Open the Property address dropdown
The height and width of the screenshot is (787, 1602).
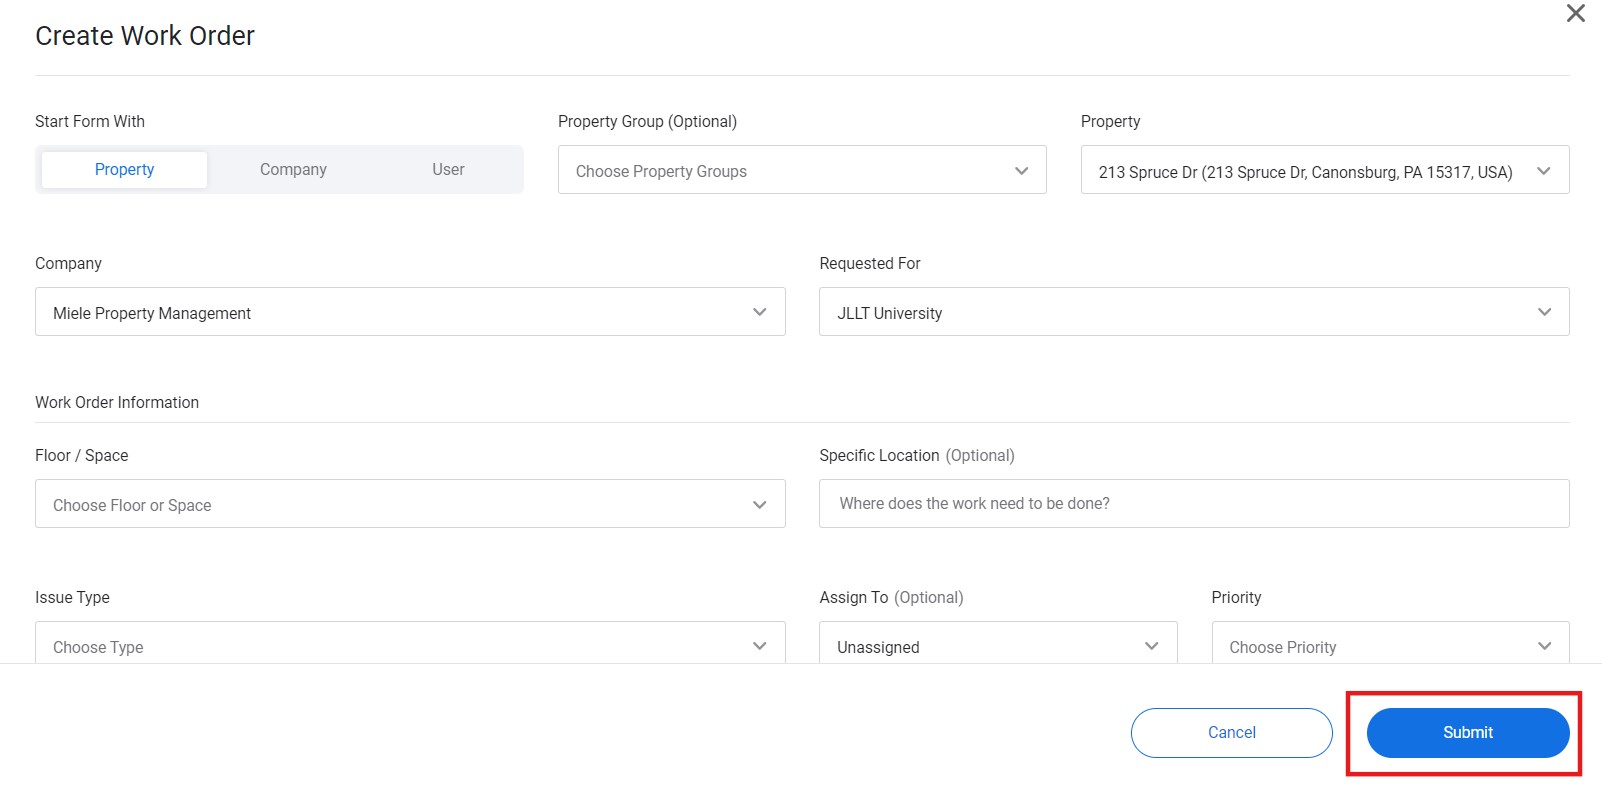[1305, 171]
